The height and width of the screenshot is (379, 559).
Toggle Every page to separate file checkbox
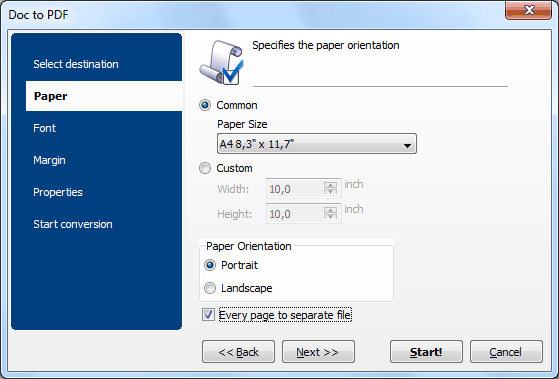[x=208, y=315]
